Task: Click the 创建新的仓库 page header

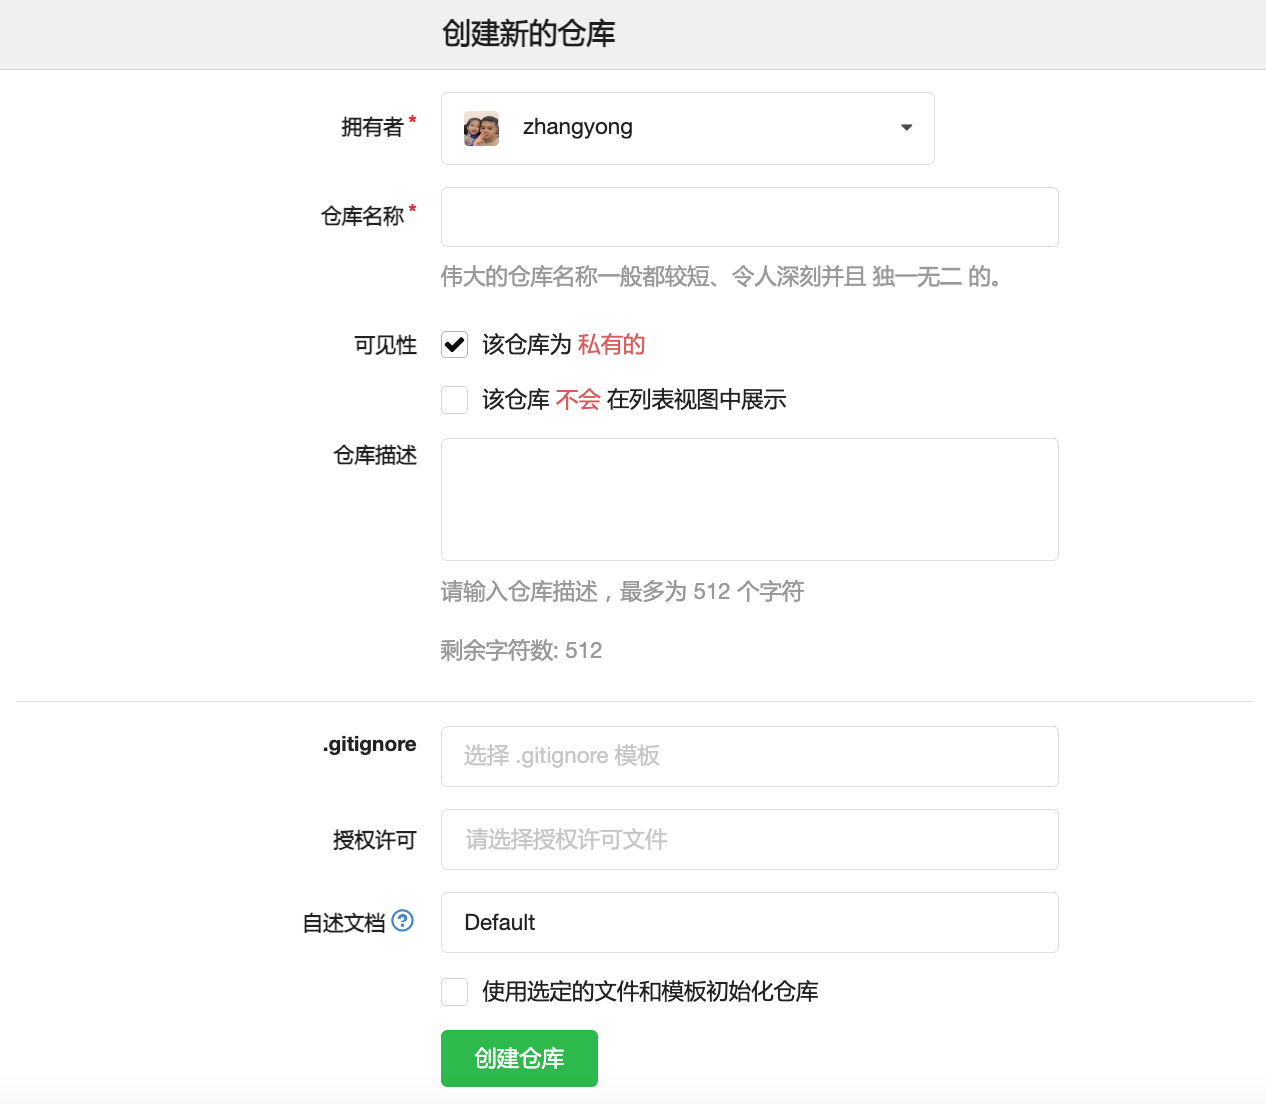Action: tap(528, 34)
